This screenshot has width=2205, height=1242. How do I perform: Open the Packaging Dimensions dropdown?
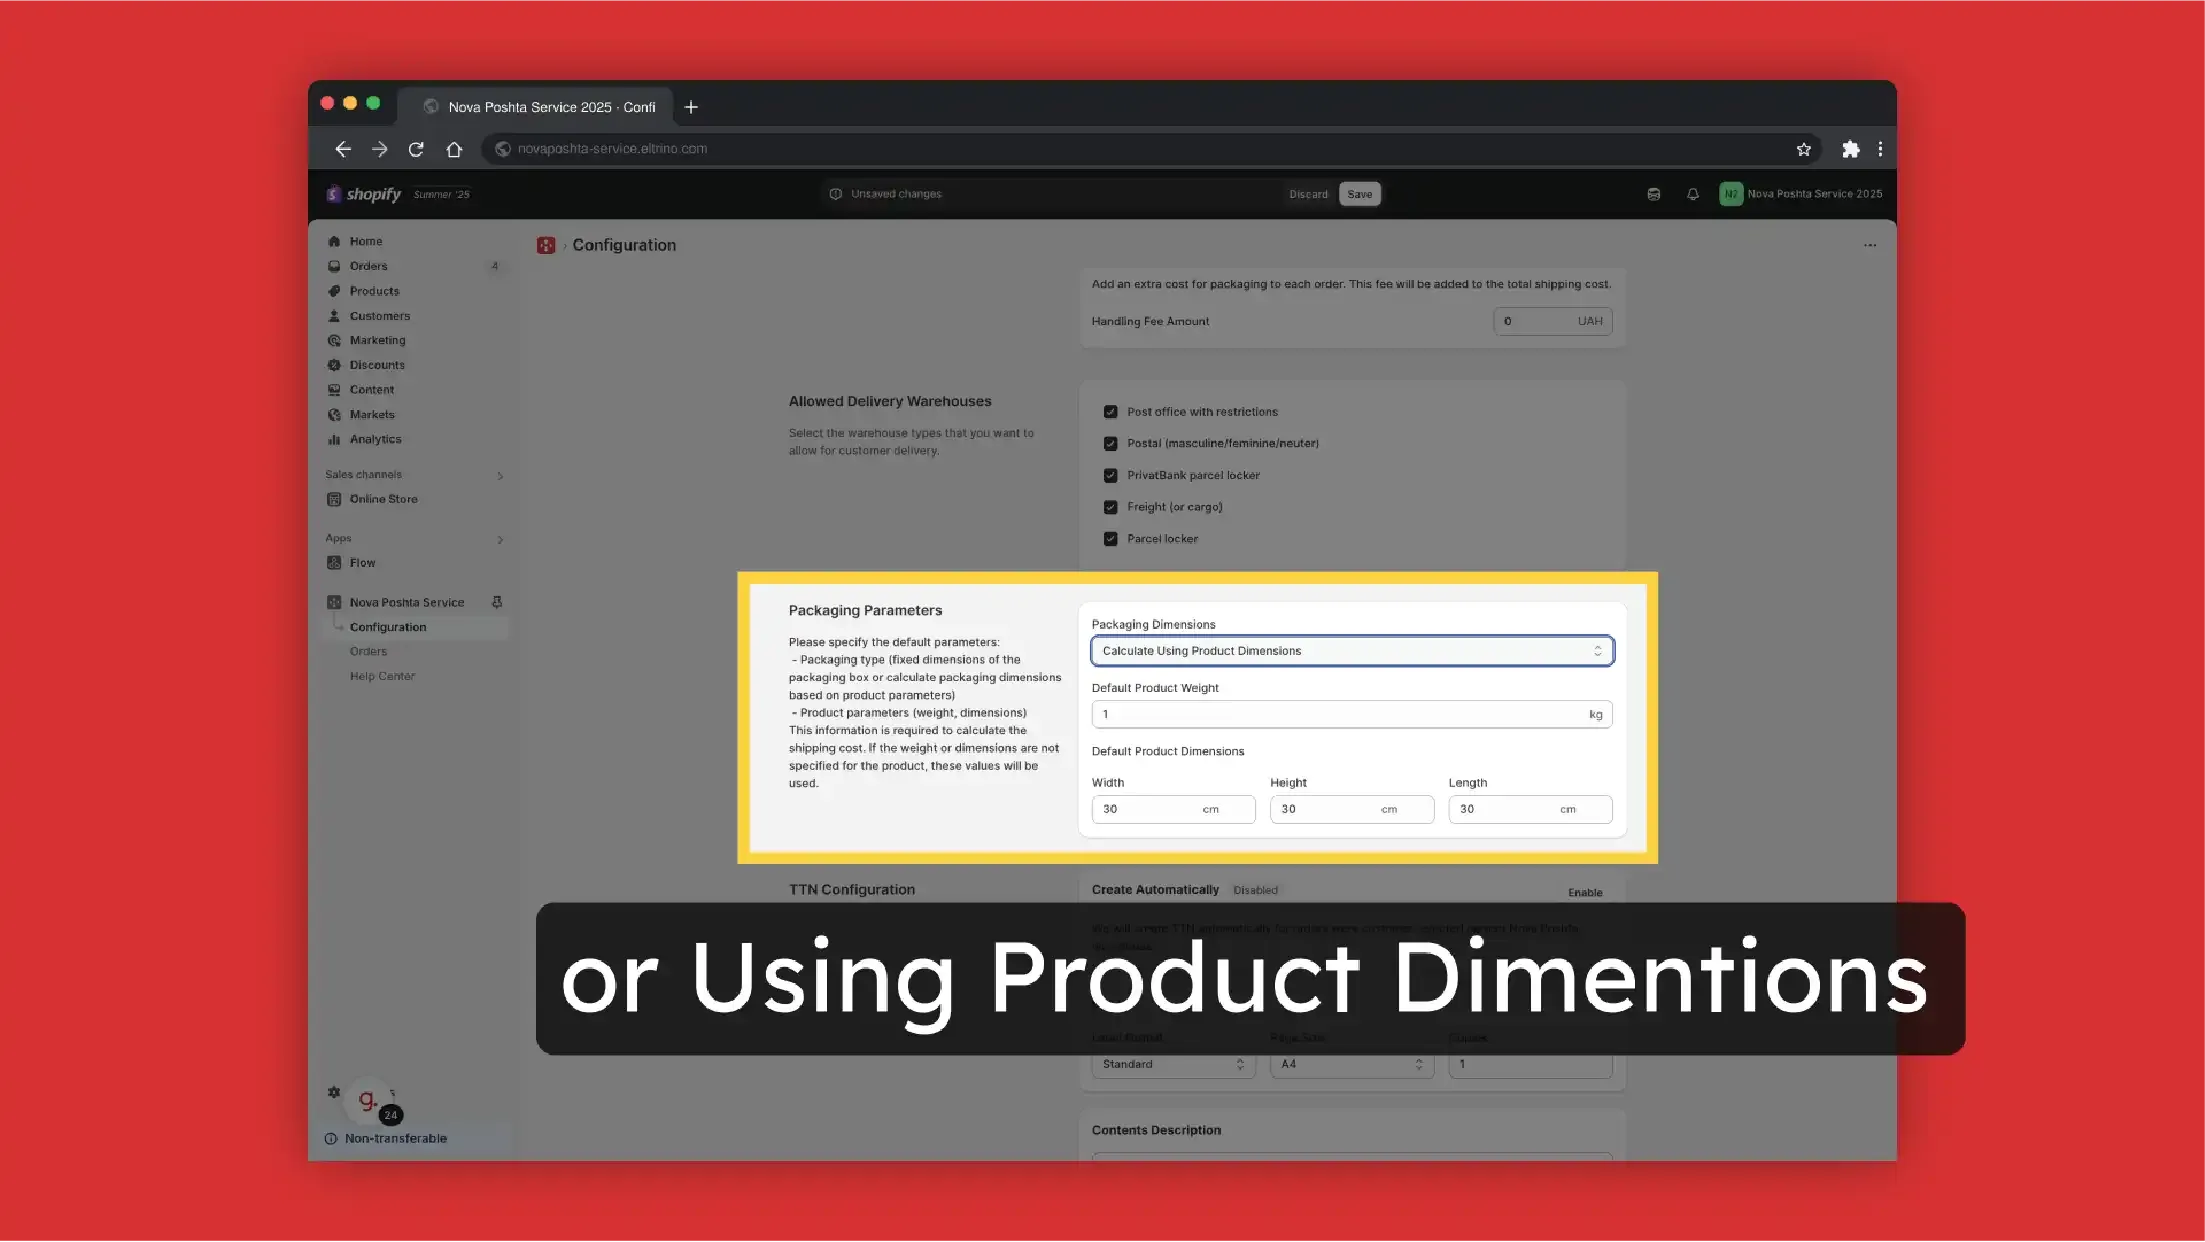[1351, 651]
